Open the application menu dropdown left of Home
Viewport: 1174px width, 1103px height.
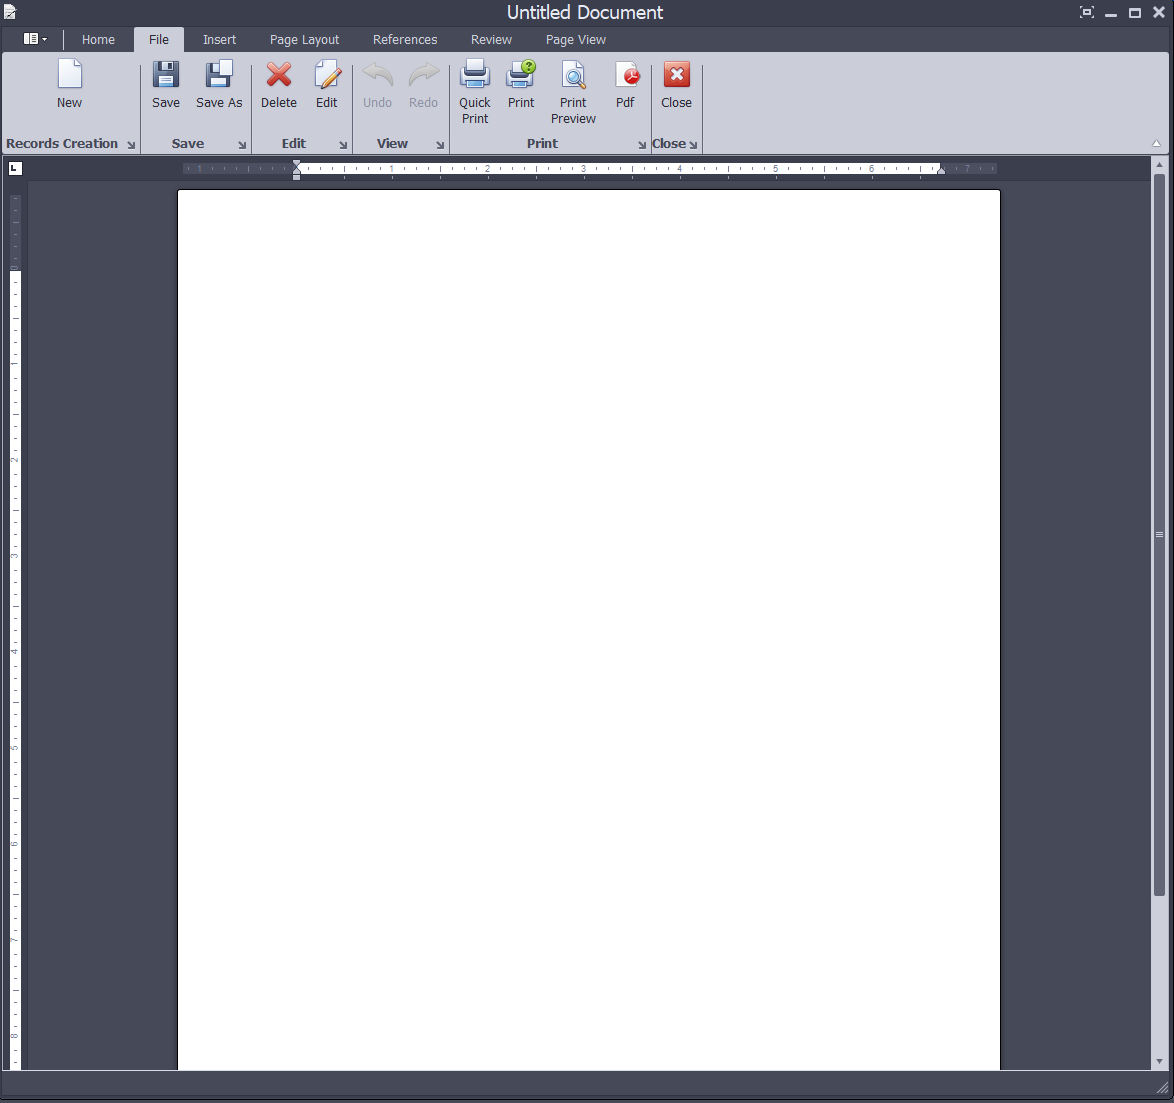(35, 39)
